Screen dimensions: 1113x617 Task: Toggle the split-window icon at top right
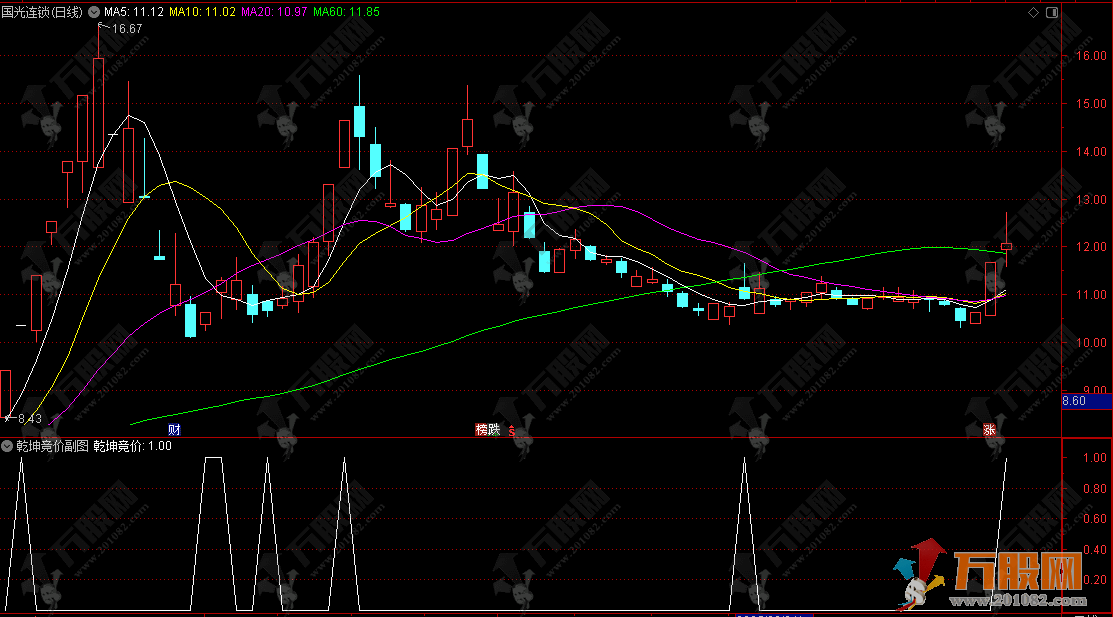1052,12
